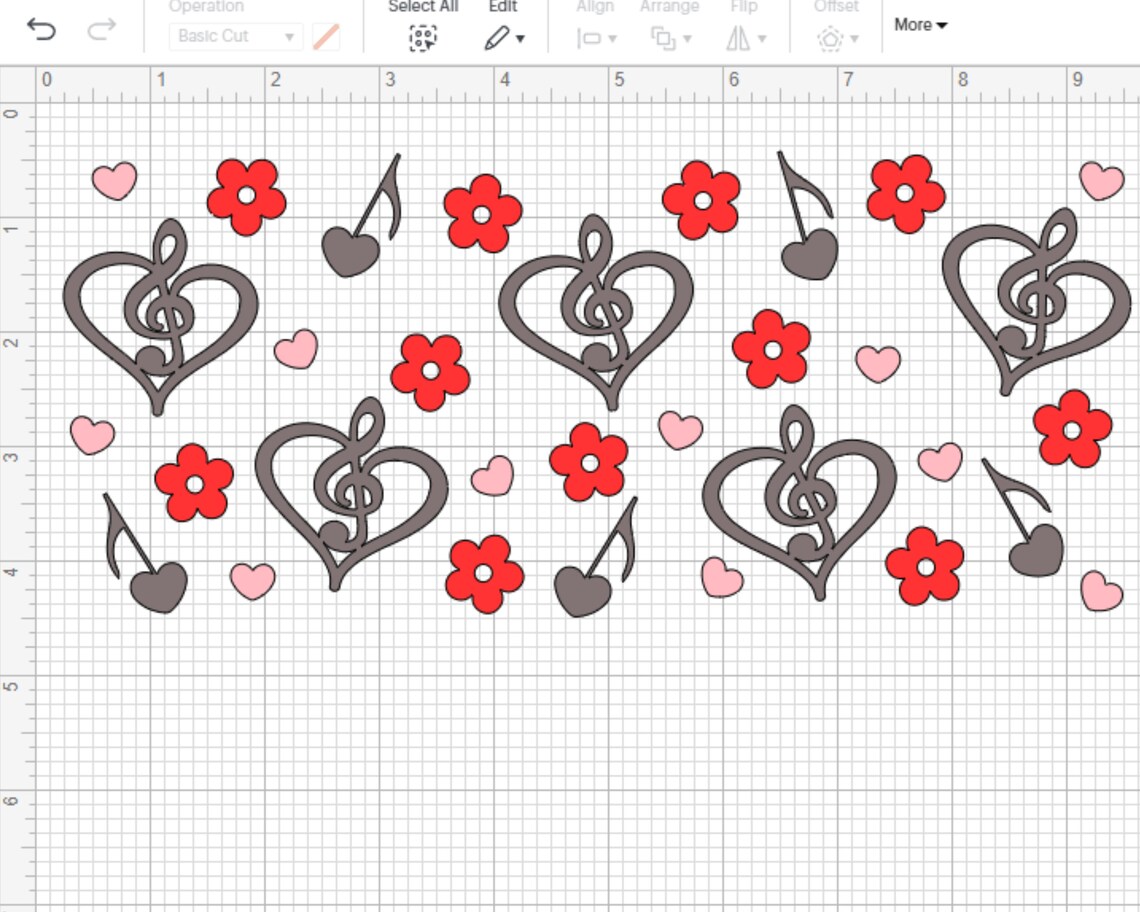This screenshot has width=1140, height=912.
Task: Click the Edit pencil icon
Action: pos(497,37)
